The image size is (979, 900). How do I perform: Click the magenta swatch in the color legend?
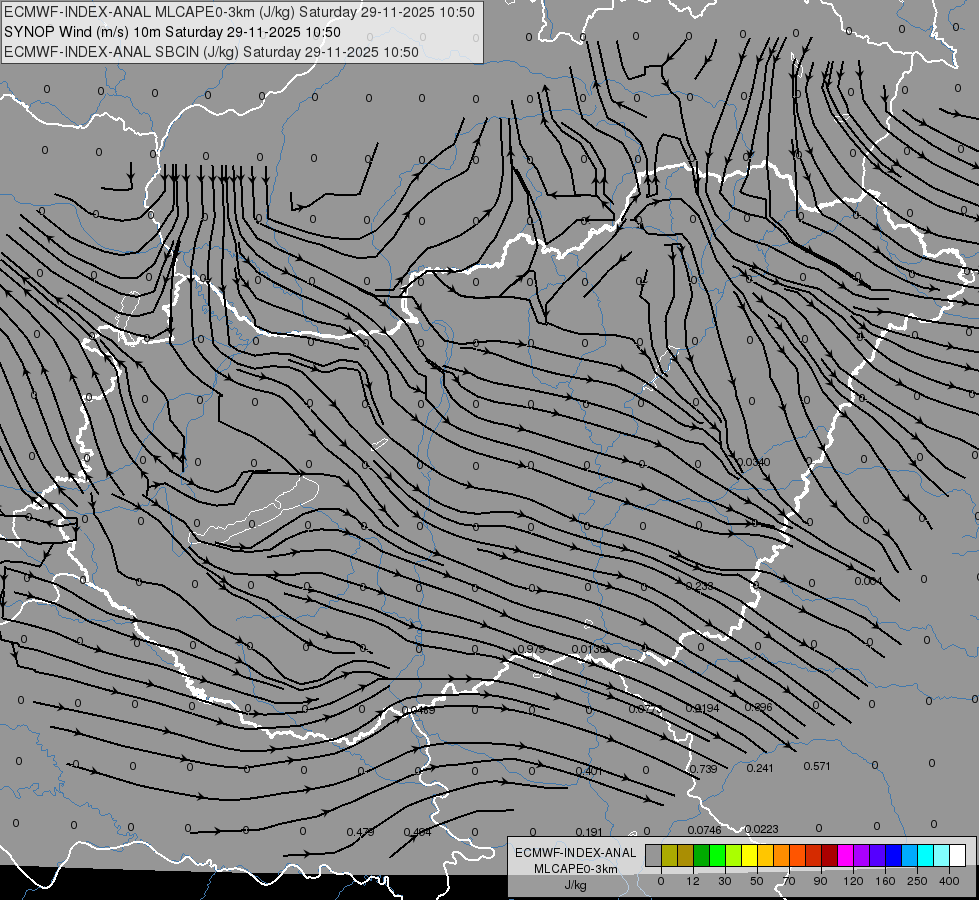(x=845, y=855)
